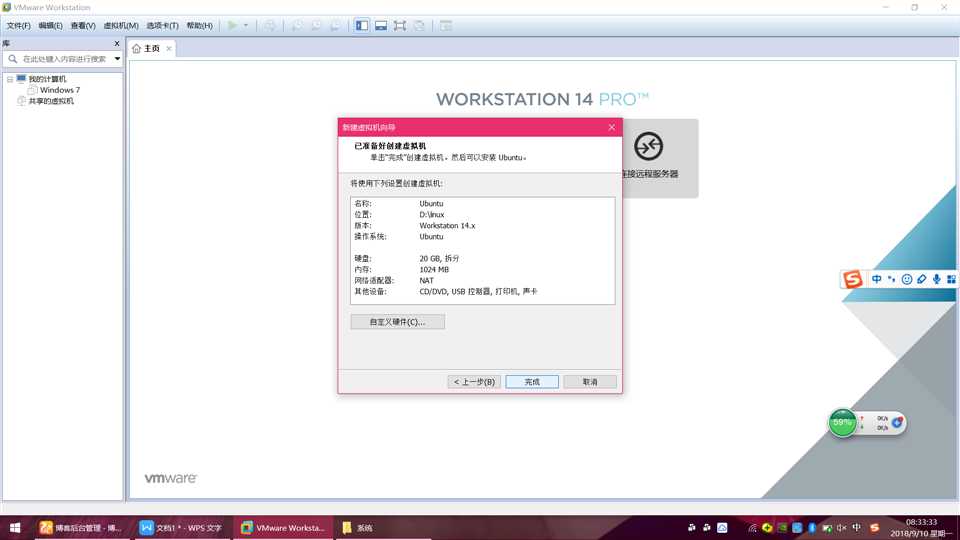Viewport: 960px width, 540px height.
Task: Click the green Power On play icon
Action: [232, 25]
